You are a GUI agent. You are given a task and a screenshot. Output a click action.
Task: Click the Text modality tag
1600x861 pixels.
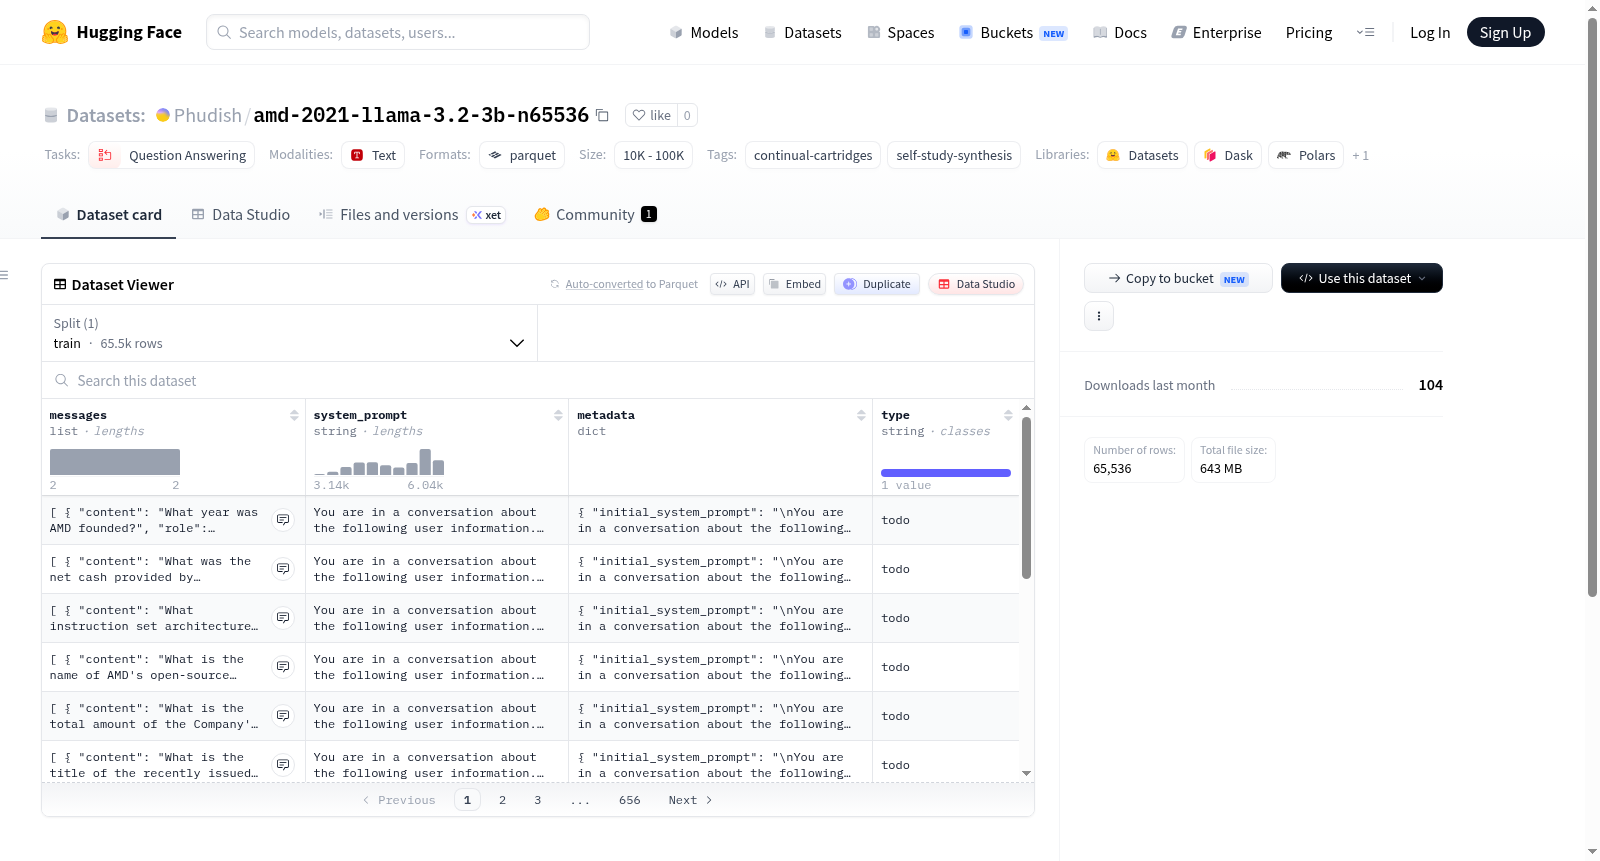[x=373, y=155]
